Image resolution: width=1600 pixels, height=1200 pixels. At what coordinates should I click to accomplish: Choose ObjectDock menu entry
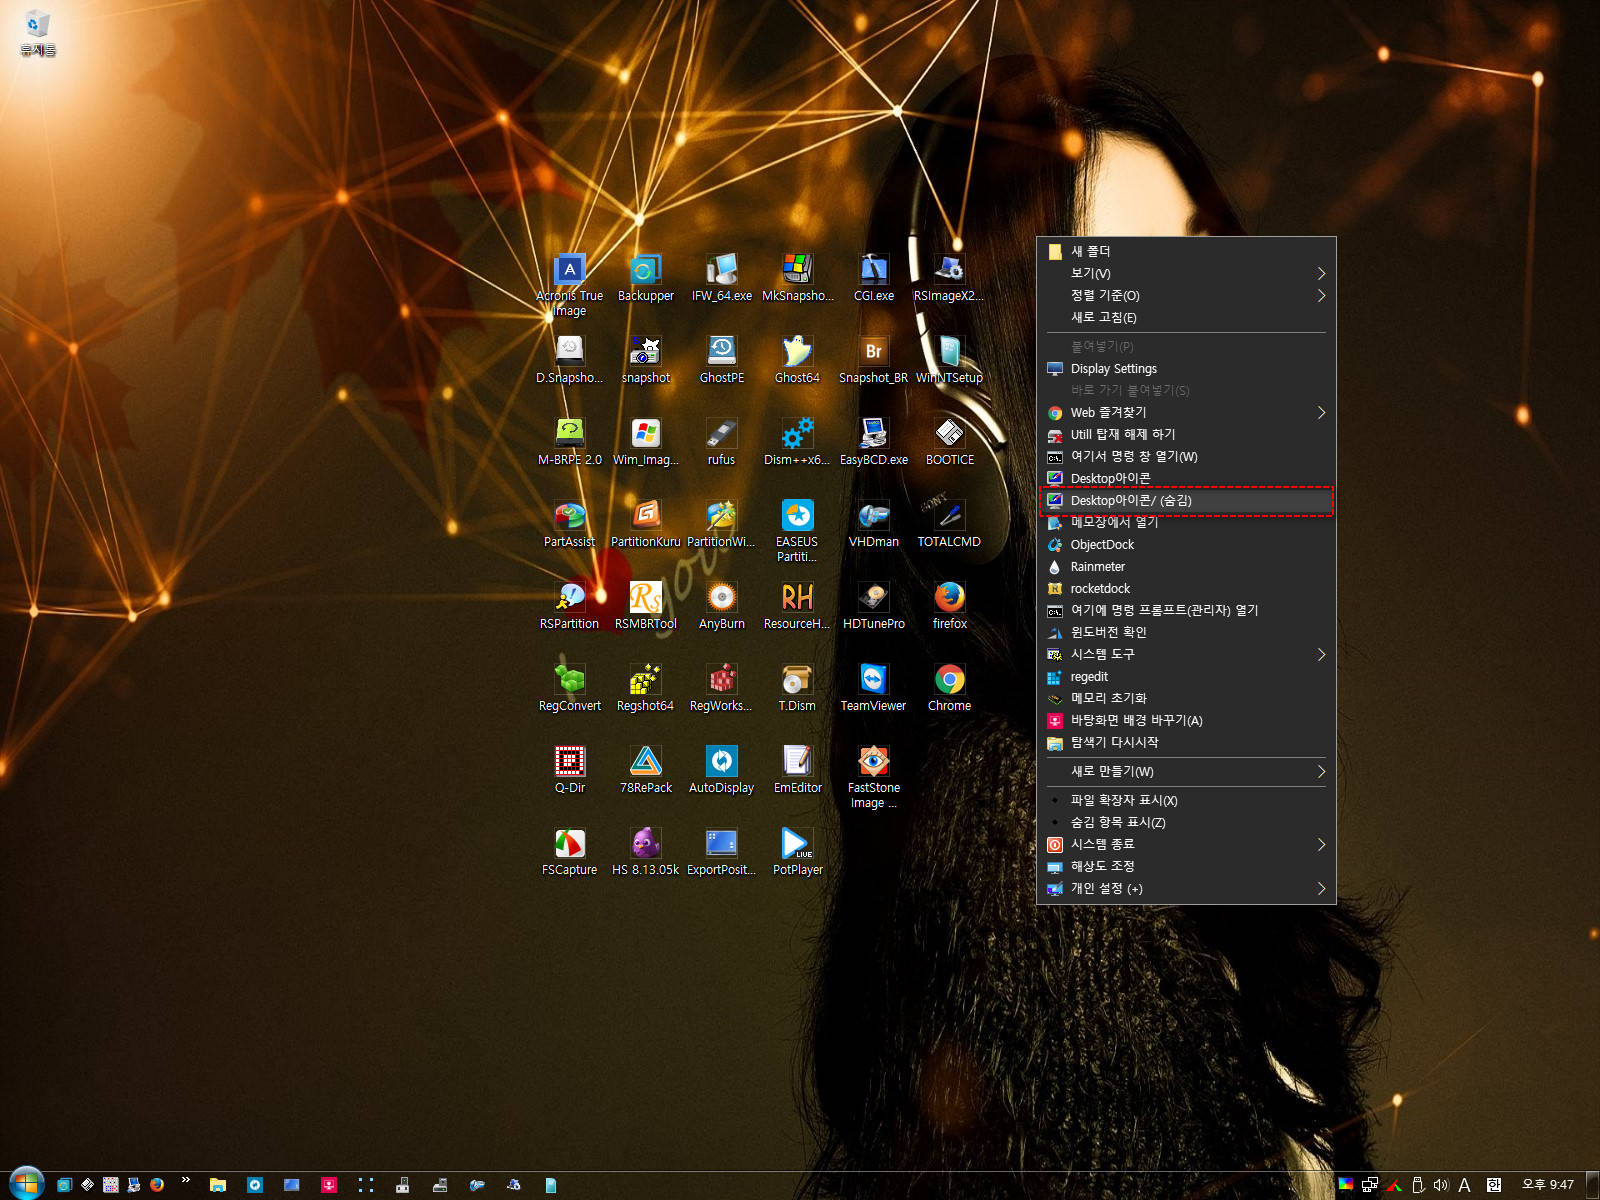(x=1186, y=544)
